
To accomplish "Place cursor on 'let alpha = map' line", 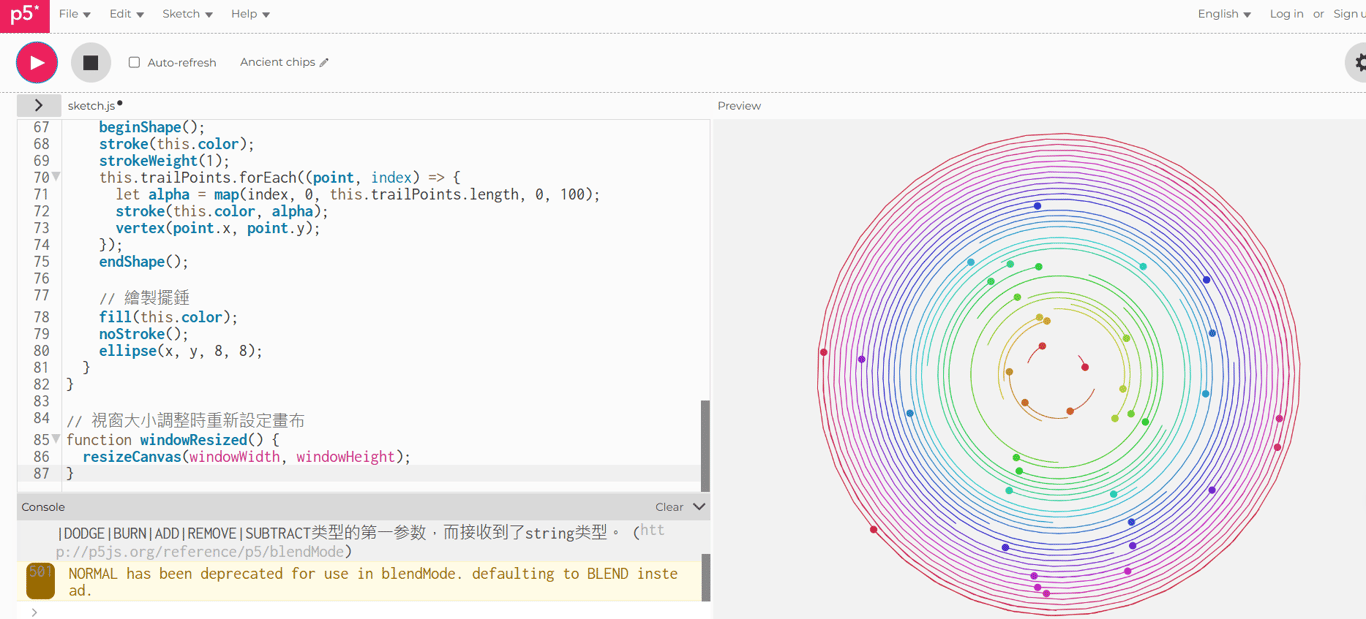I will point(358,194).
